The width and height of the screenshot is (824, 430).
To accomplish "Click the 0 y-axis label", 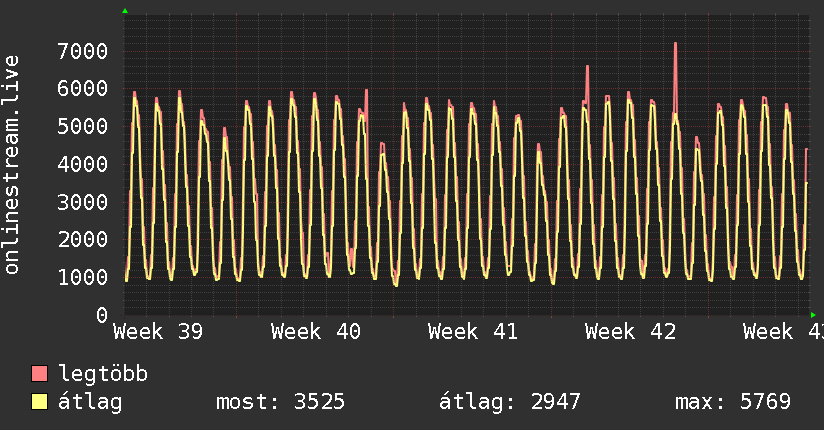I will (102, 315).
